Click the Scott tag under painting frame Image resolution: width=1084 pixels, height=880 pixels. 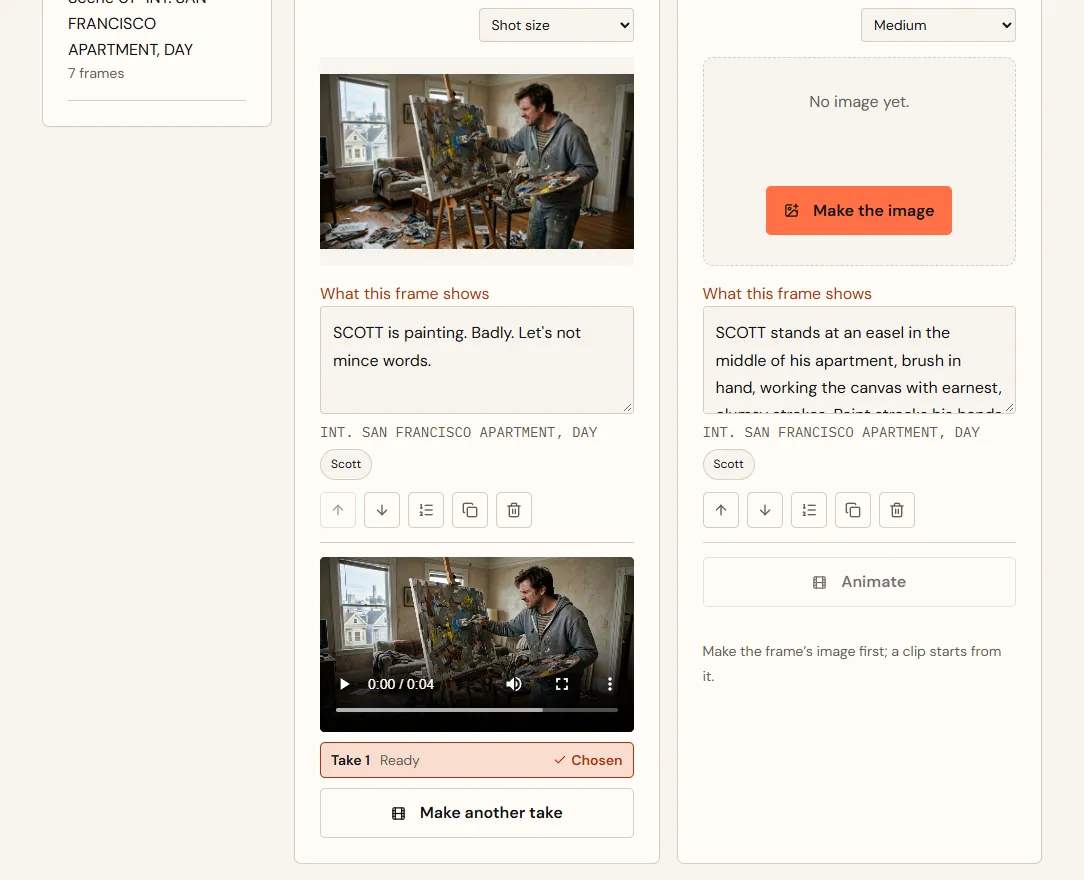[x=346, y=464]
